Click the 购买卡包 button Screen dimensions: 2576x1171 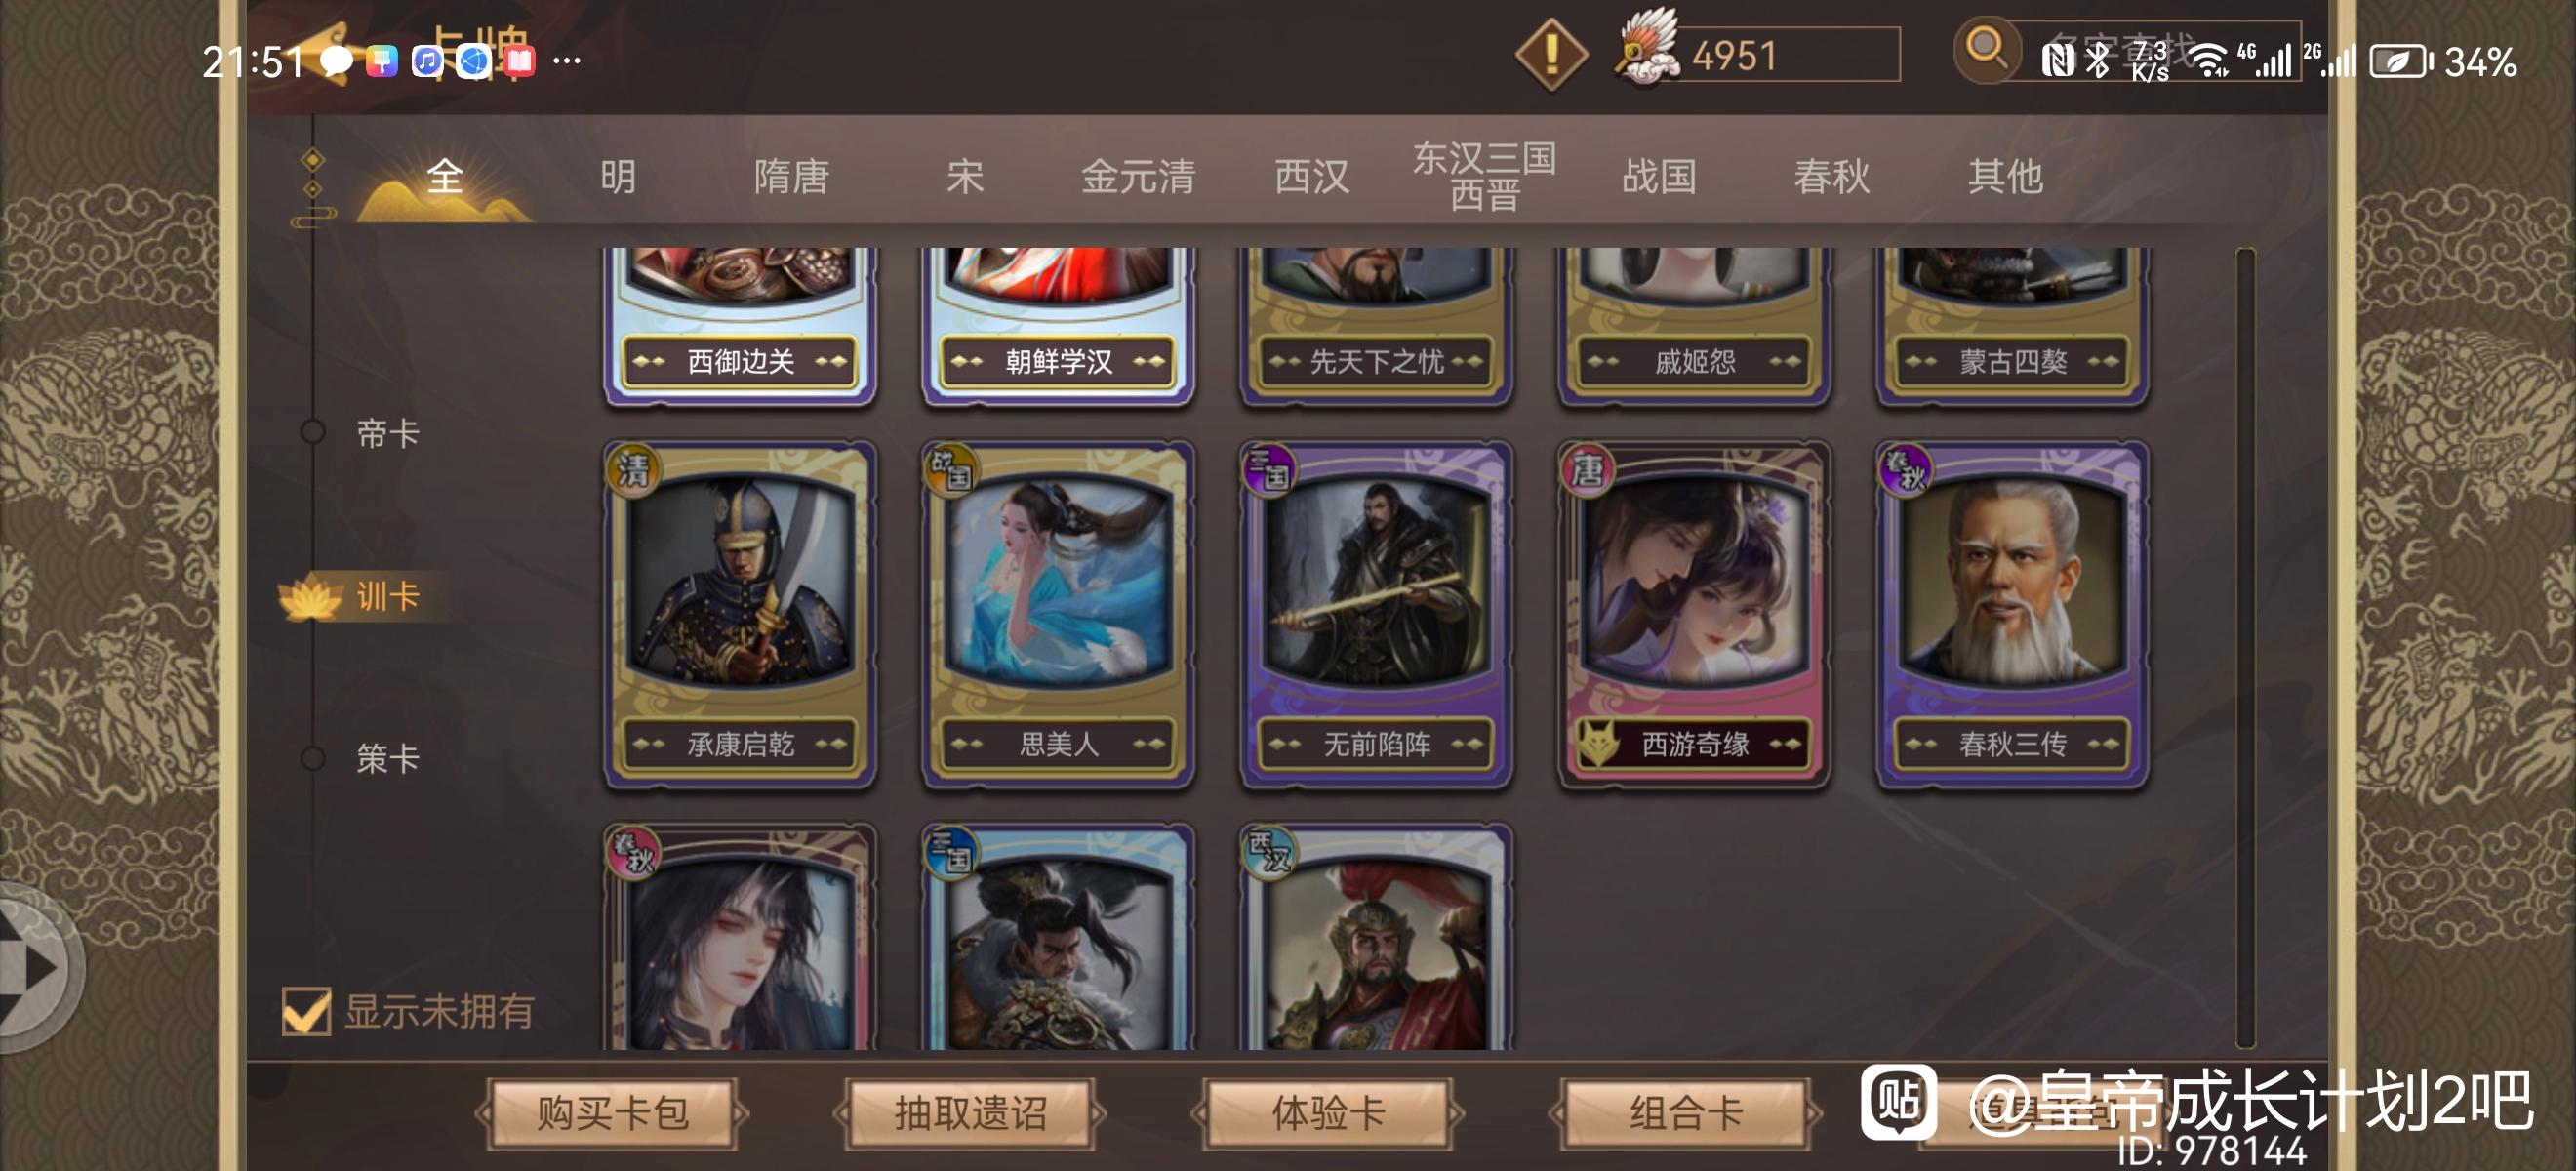pos(612,1113)
